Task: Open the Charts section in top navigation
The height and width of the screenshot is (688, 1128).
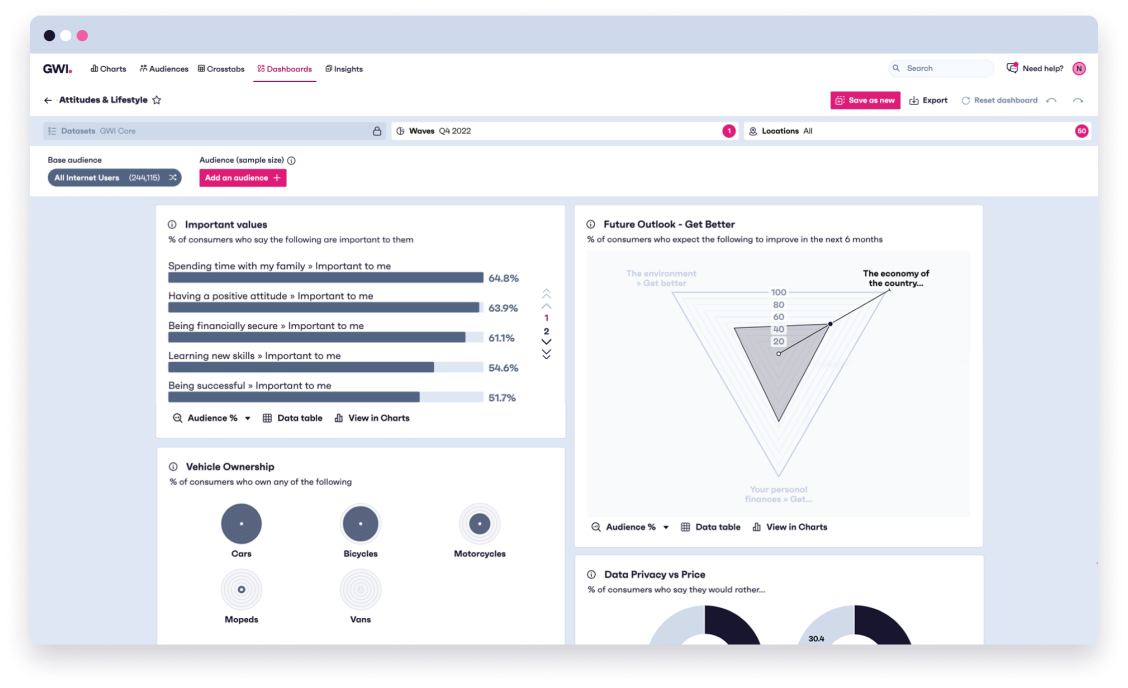Action: pyautogui.click(x=108, y=68)
